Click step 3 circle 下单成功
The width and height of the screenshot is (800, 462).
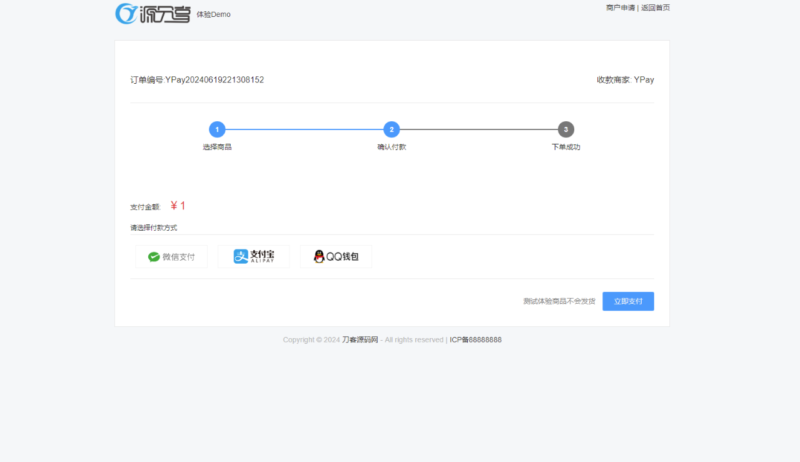tap(566, 130)
